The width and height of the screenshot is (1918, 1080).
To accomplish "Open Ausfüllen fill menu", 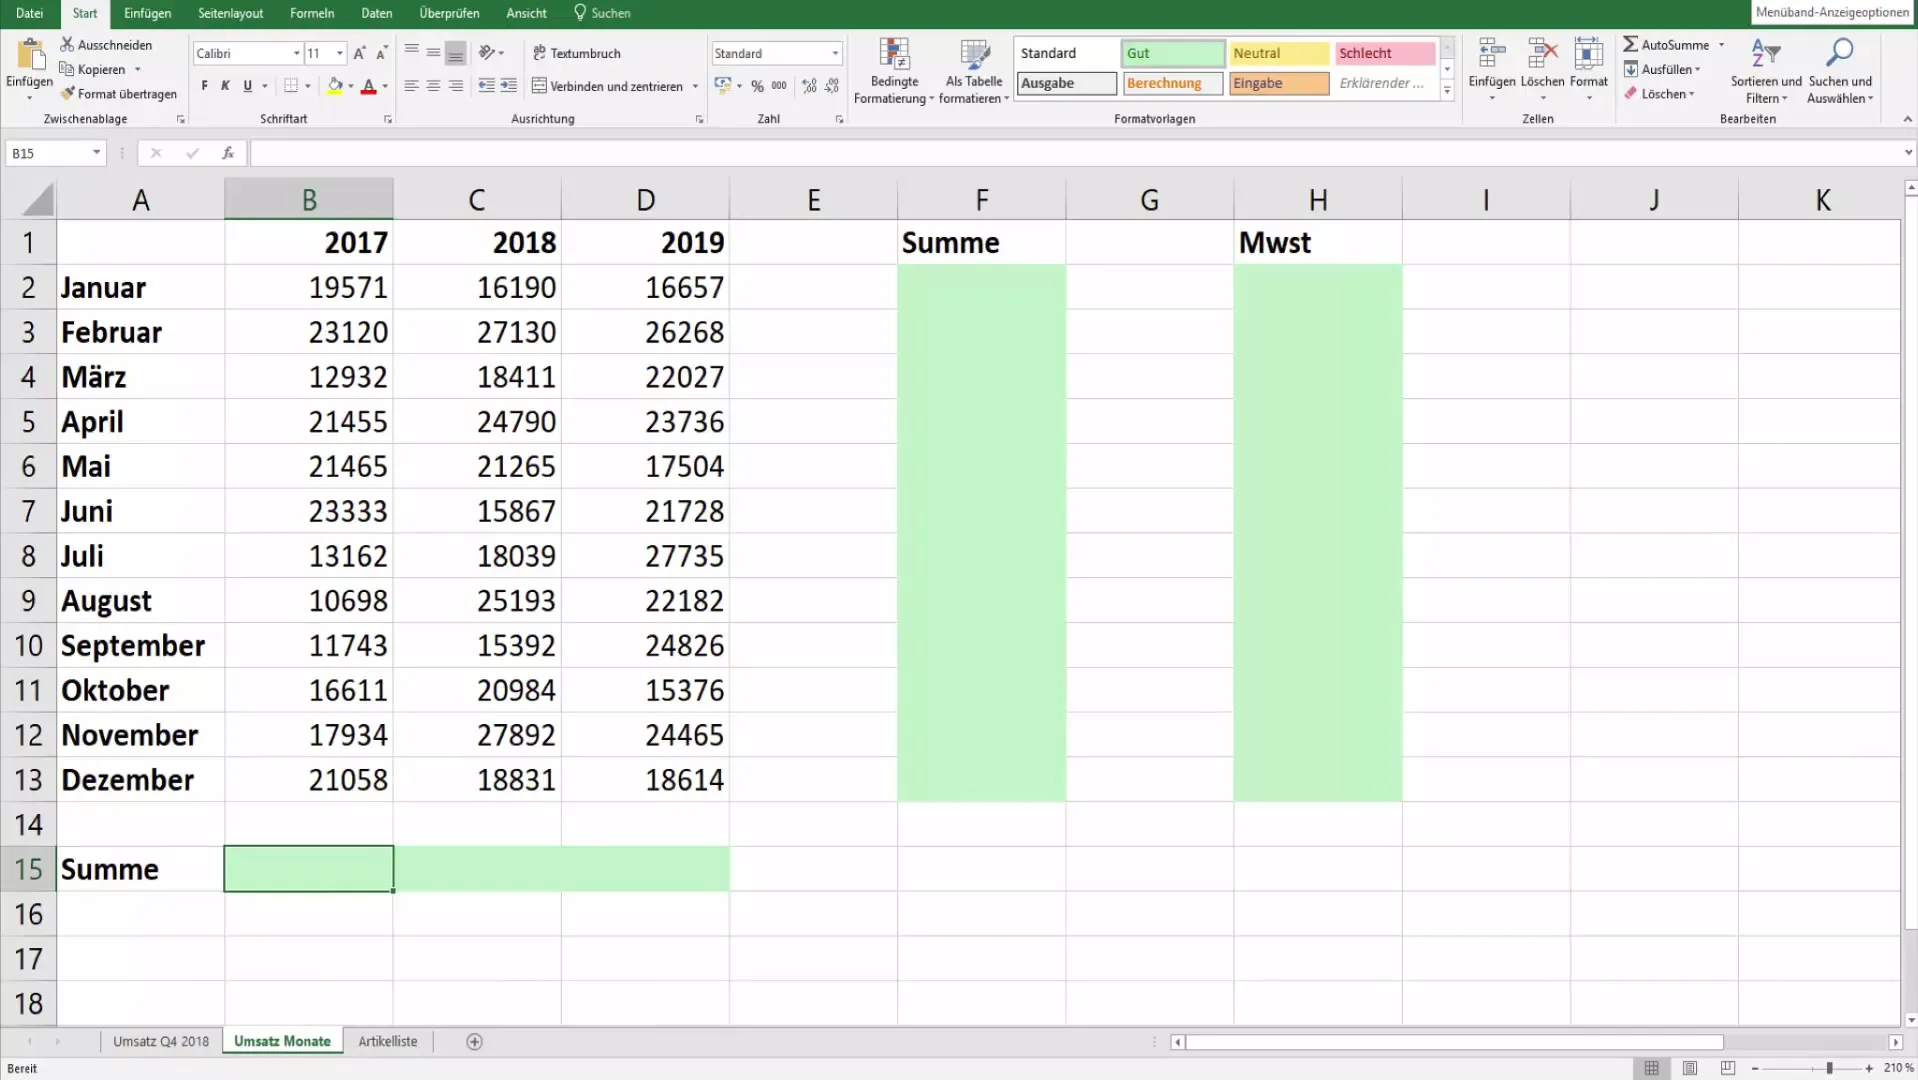I will tap(1662, 69).
